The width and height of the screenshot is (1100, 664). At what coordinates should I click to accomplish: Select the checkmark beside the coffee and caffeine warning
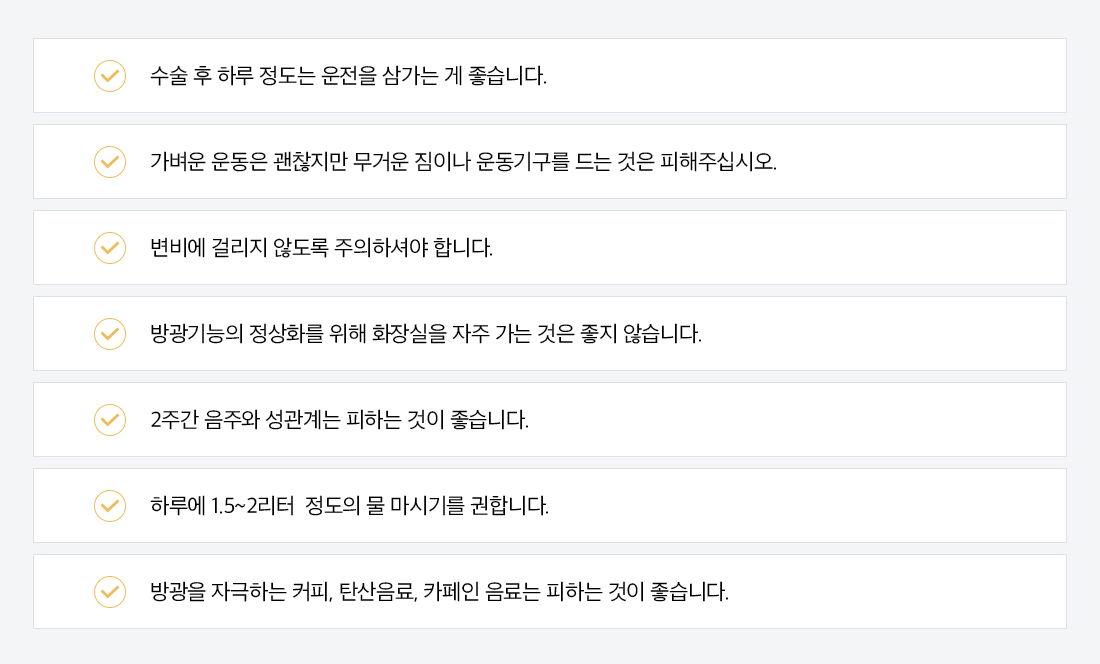tap(110, 592)
